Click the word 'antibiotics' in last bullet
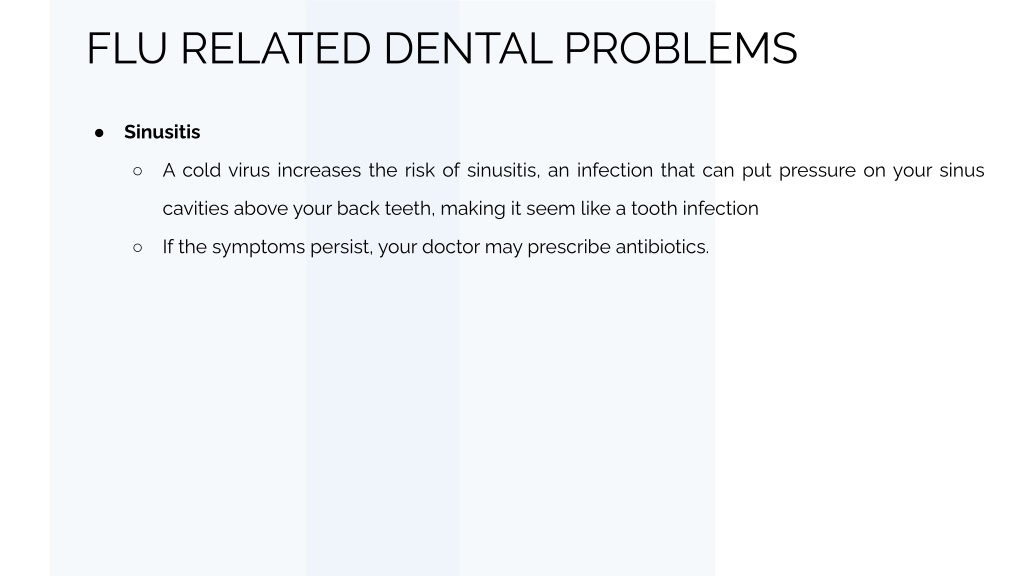The height and width of the screenshot is (576, 1024). click(x=662, y=247)
